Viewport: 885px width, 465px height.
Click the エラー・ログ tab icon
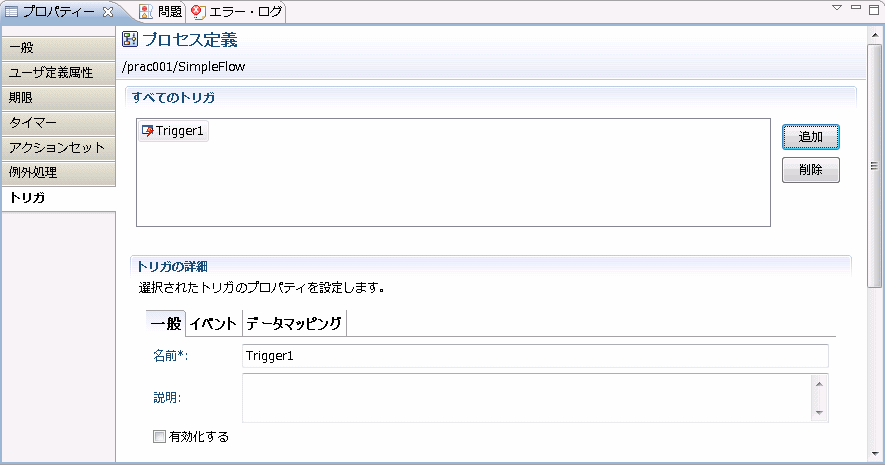(198, 12)
